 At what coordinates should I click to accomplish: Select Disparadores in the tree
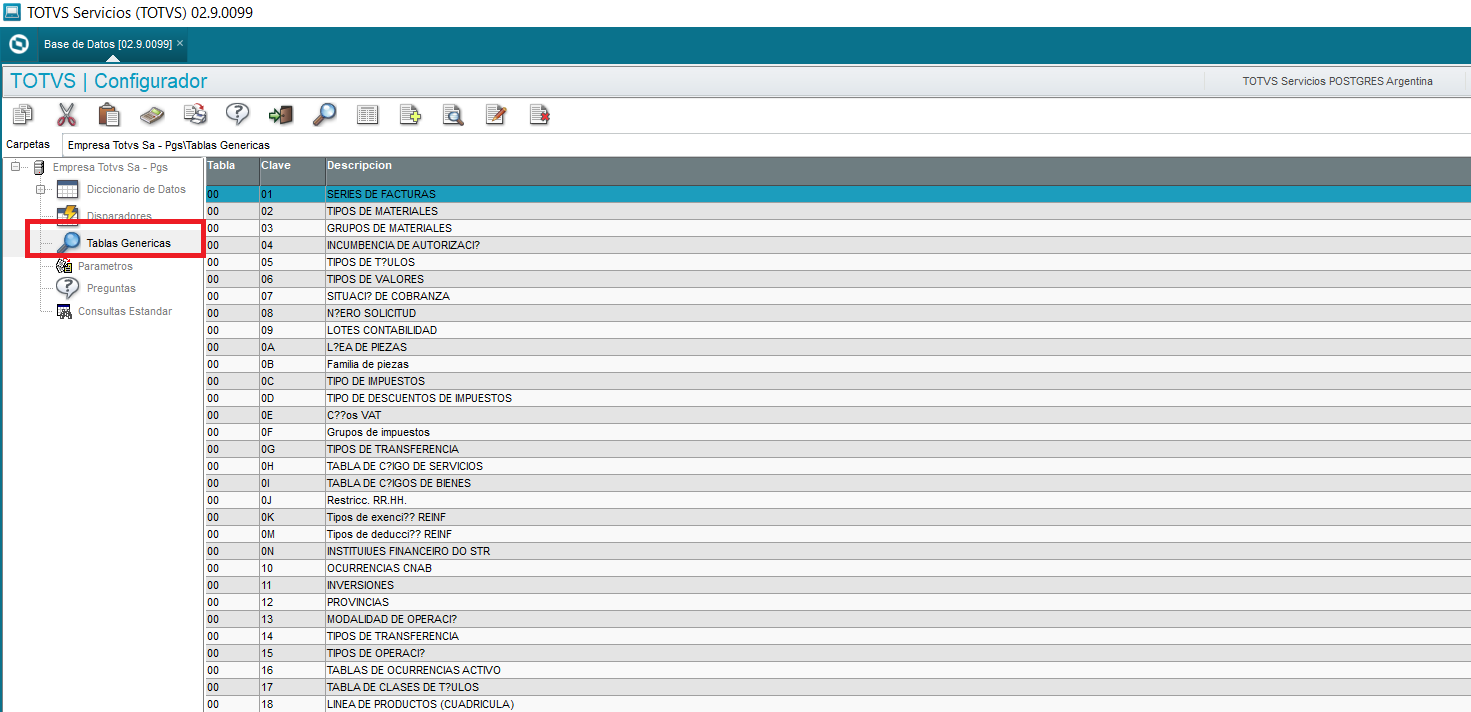pos(119,216)
